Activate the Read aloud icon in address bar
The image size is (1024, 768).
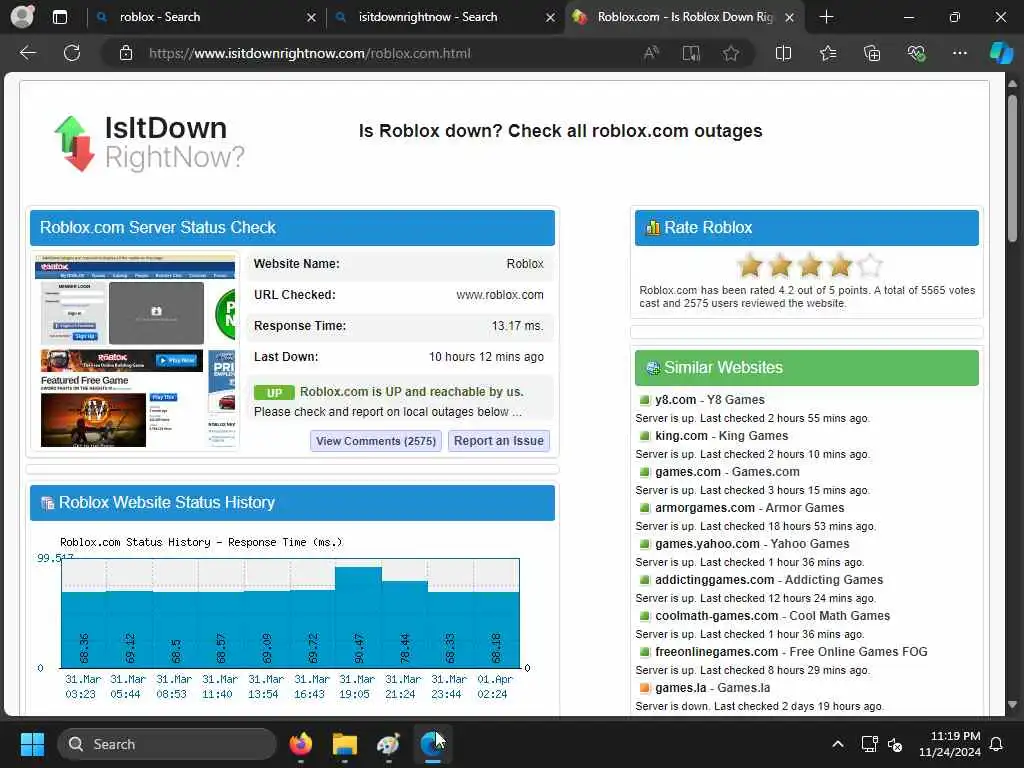[651, 53]
